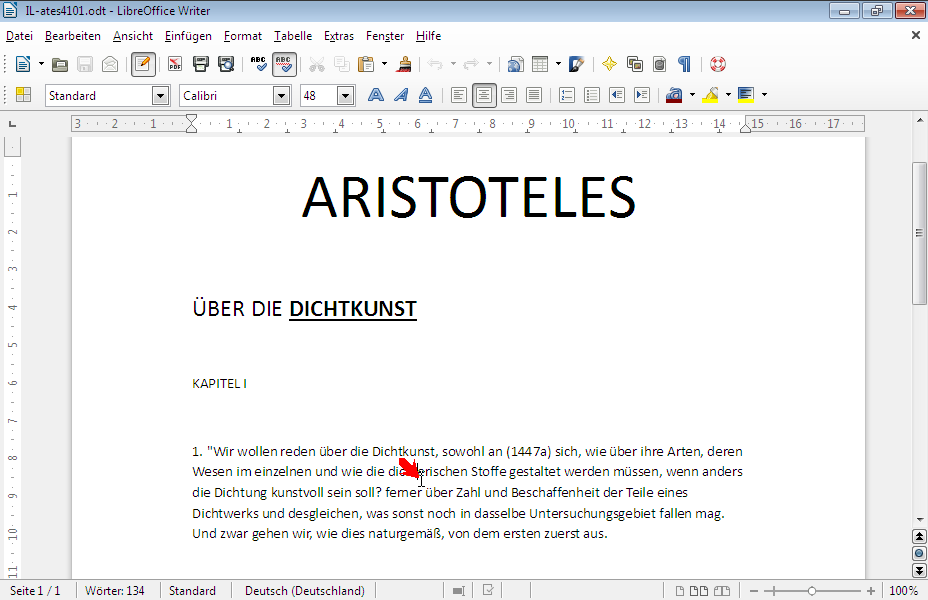Image resolution: width=928 pixels, height=600 pixels.
Task: Apply bold with the Bold A icon
Action: click(x=376, y=95)
